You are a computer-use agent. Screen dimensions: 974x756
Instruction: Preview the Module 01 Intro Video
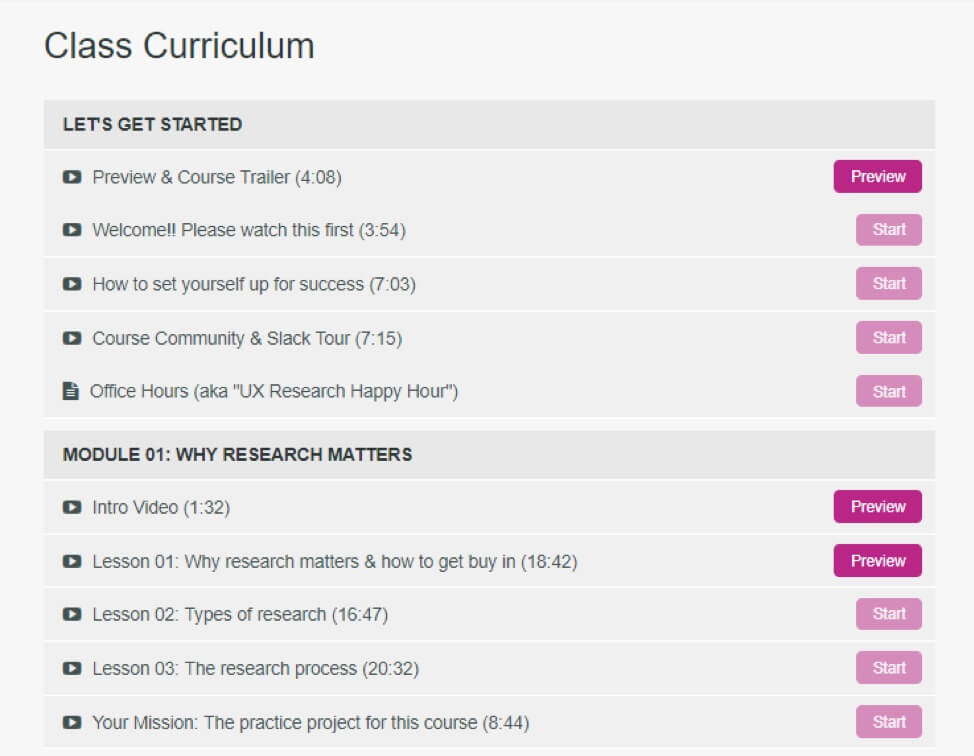[877, 507]
